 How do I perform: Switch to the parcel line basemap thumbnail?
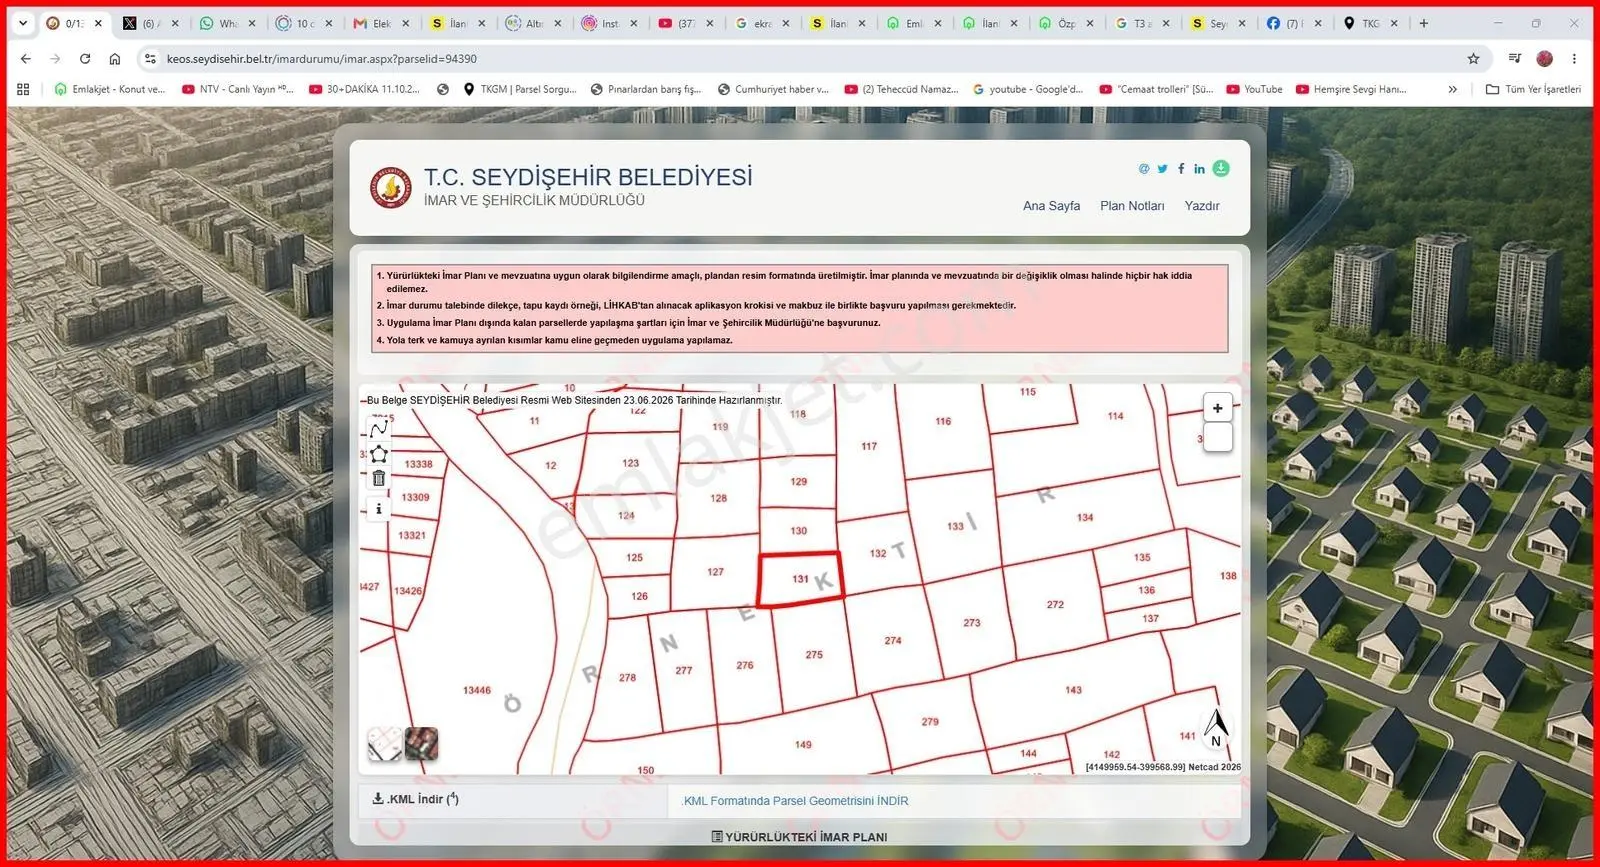(385, 744)
